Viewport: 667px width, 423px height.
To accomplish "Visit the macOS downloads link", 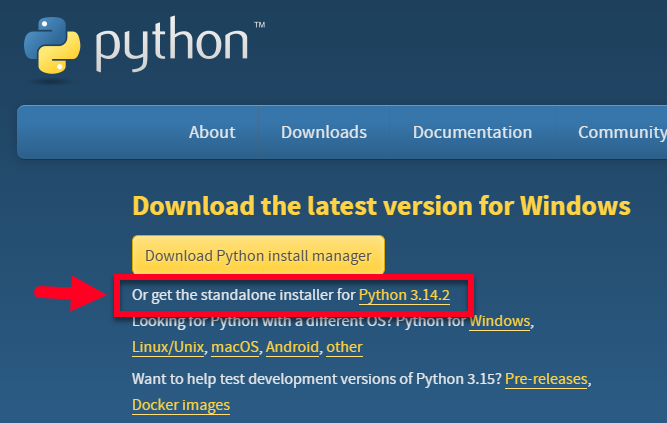I will (235, 347).
